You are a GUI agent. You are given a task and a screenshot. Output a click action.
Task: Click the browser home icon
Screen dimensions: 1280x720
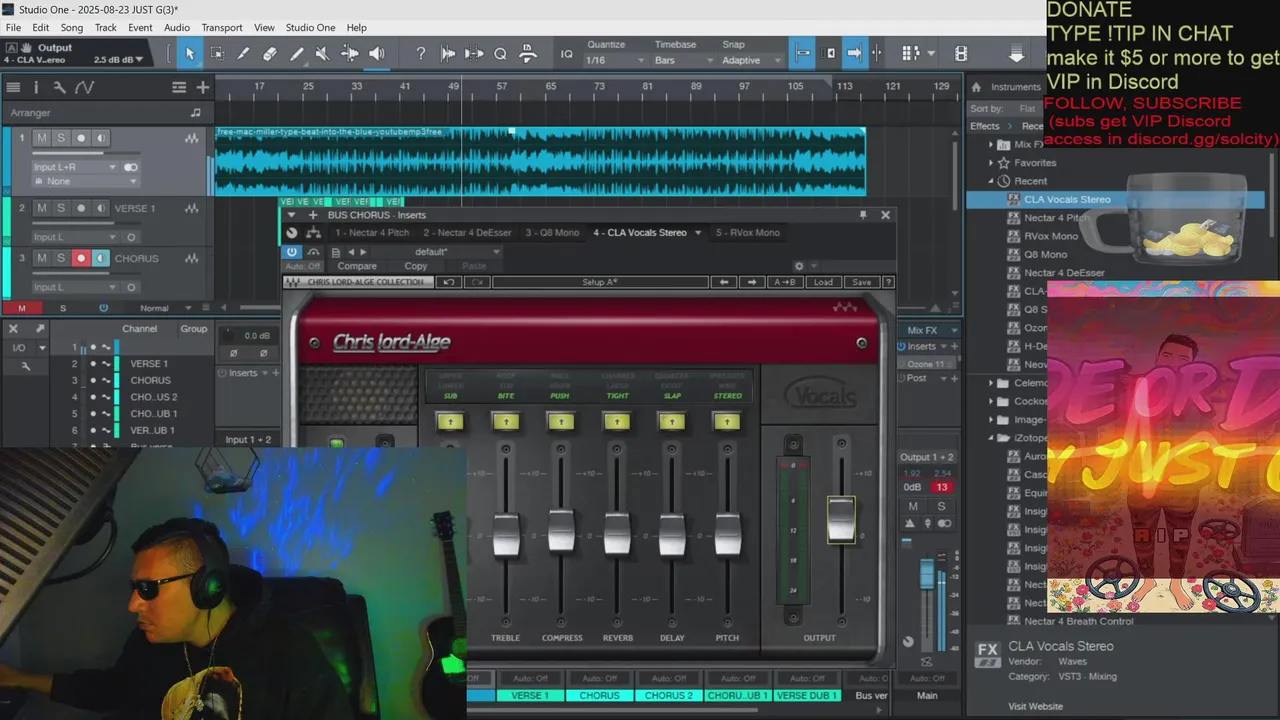pyautogui.click(x=976, y=87)
